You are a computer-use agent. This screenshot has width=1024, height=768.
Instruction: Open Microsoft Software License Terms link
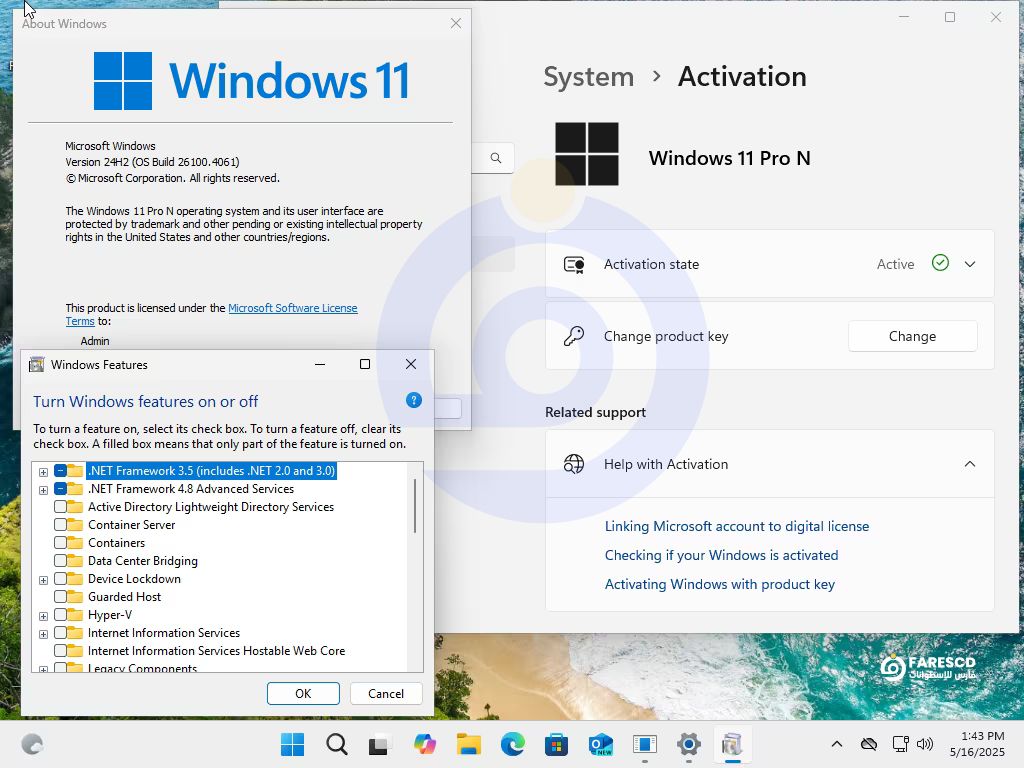[293, 308]
